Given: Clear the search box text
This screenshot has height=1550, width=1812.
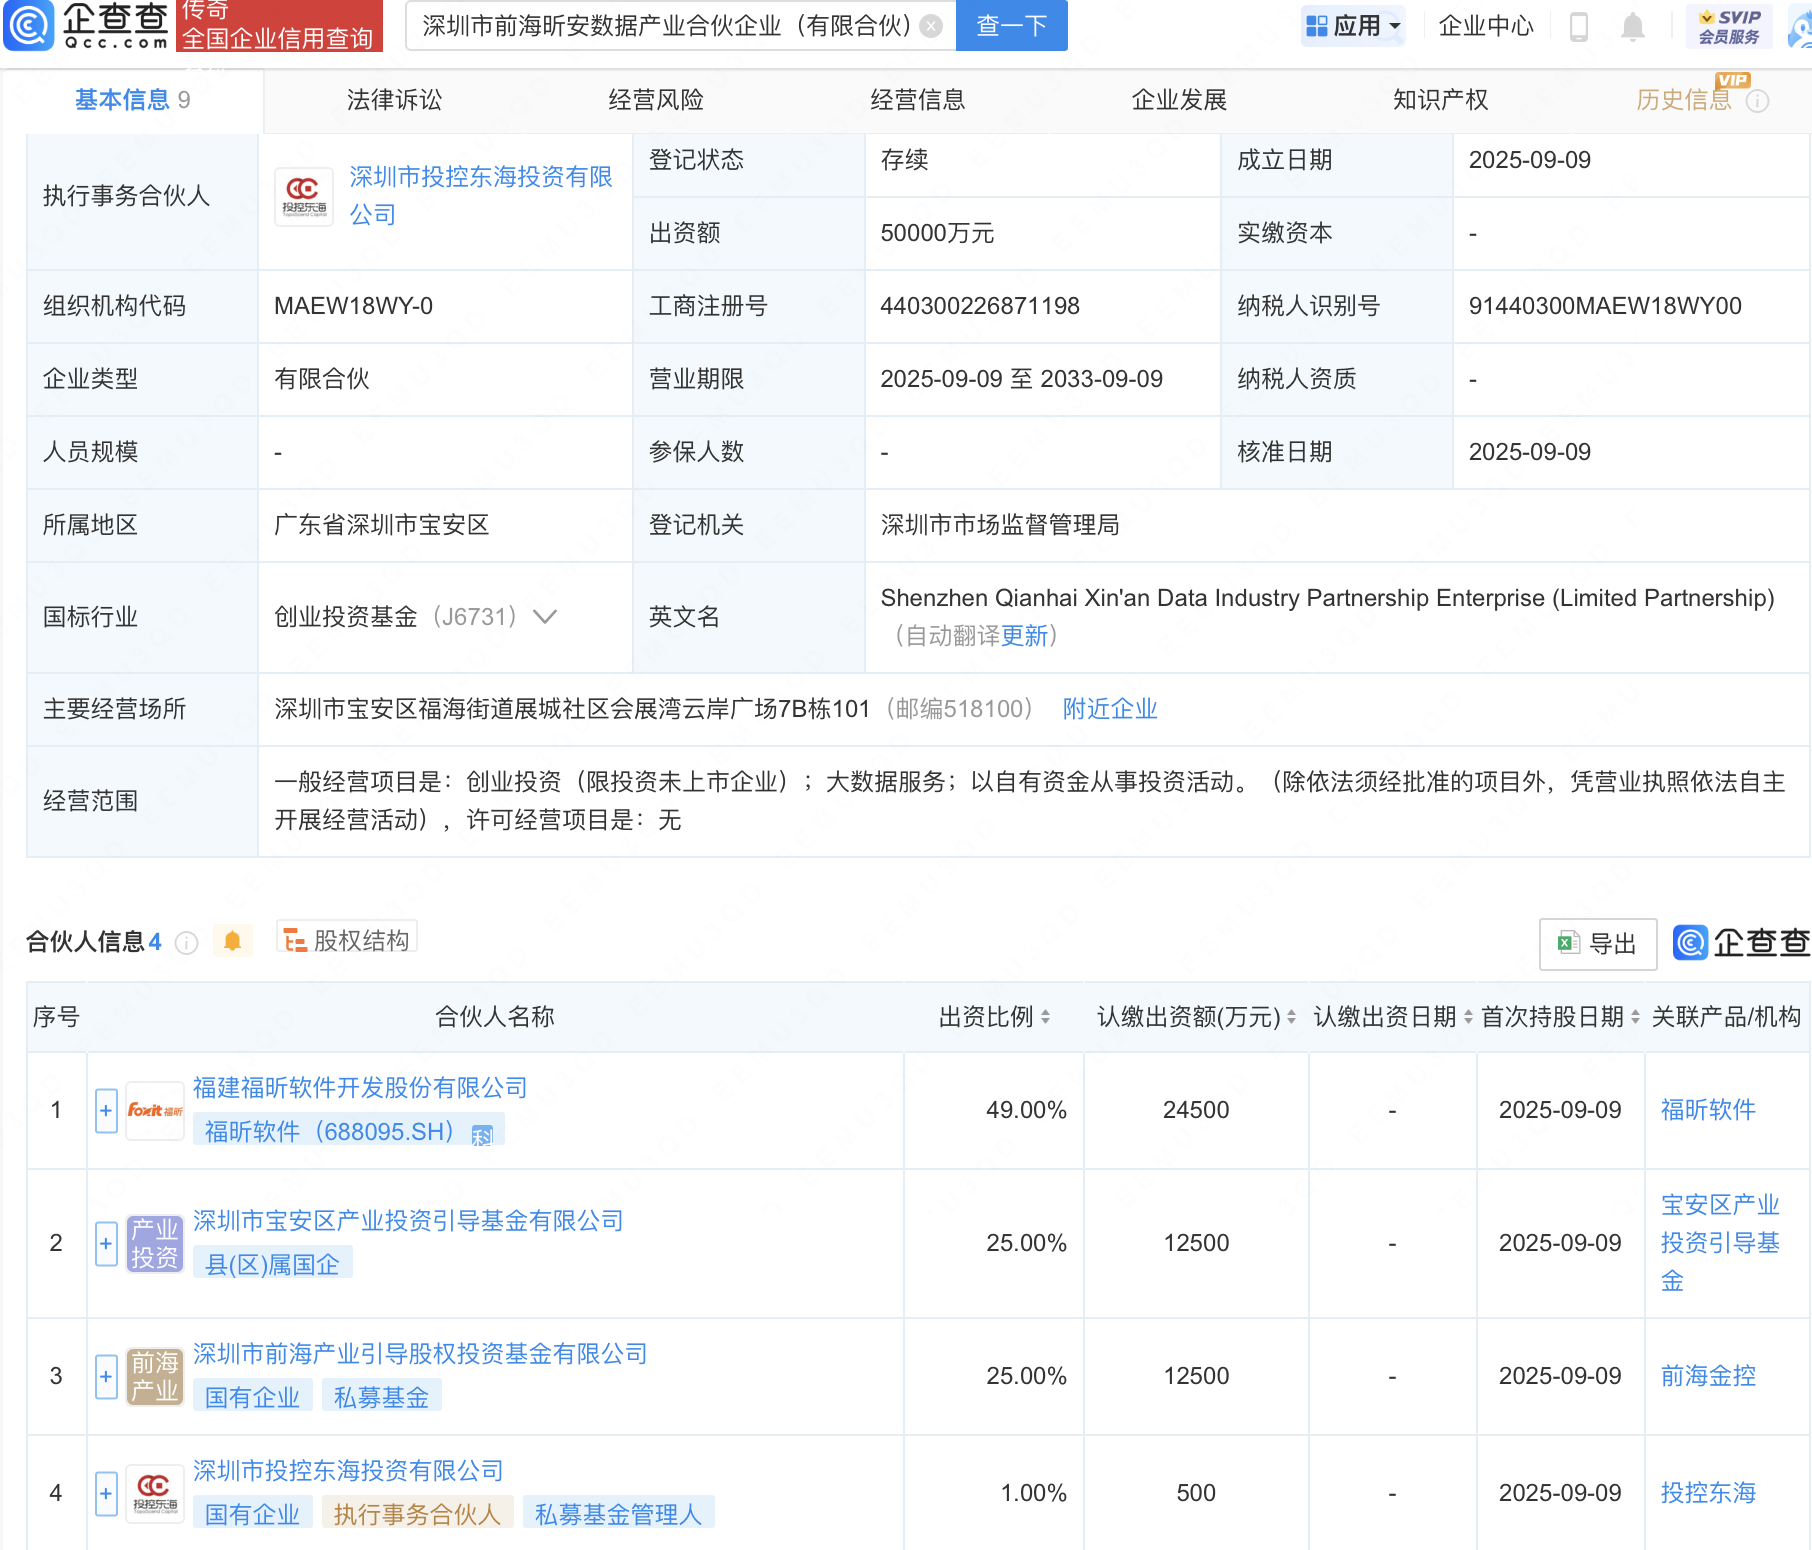Looking at the screenshot, I should [x=931, y=26].
